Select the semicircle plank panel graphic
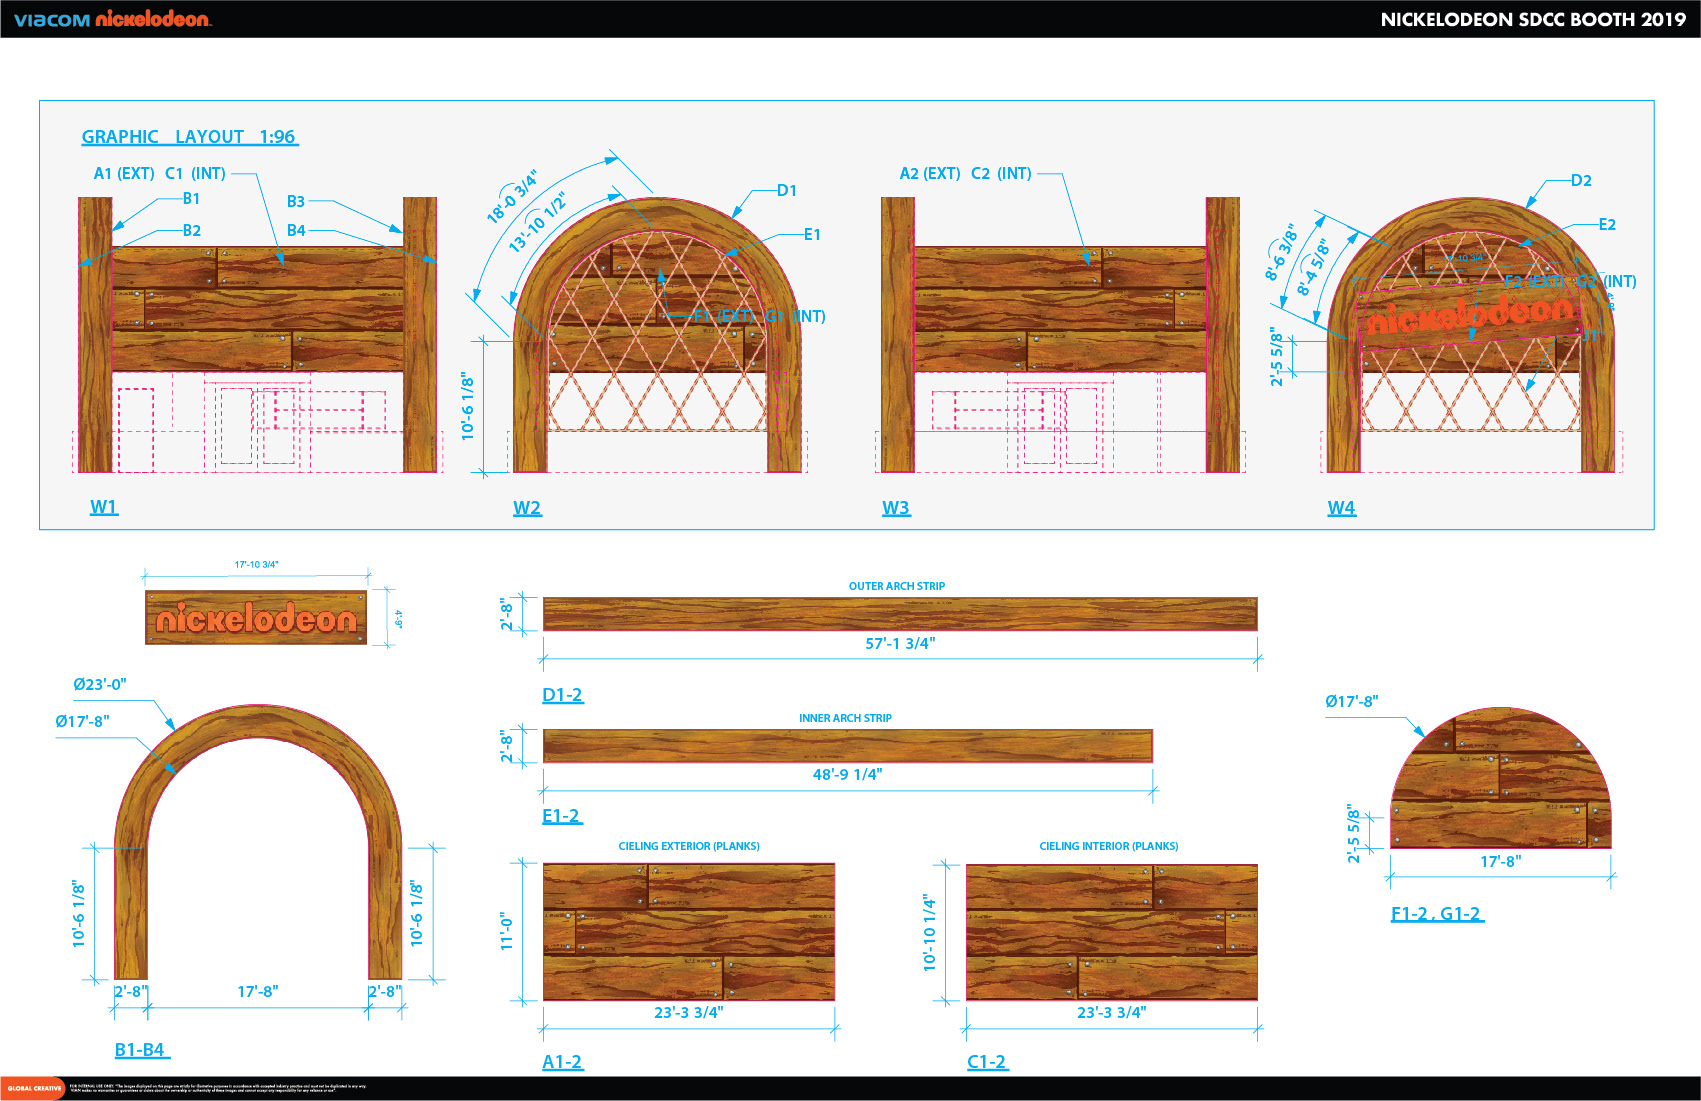Viewport: 1701px width, 1101px height. pyautogui.click(x=1501, y=779)
